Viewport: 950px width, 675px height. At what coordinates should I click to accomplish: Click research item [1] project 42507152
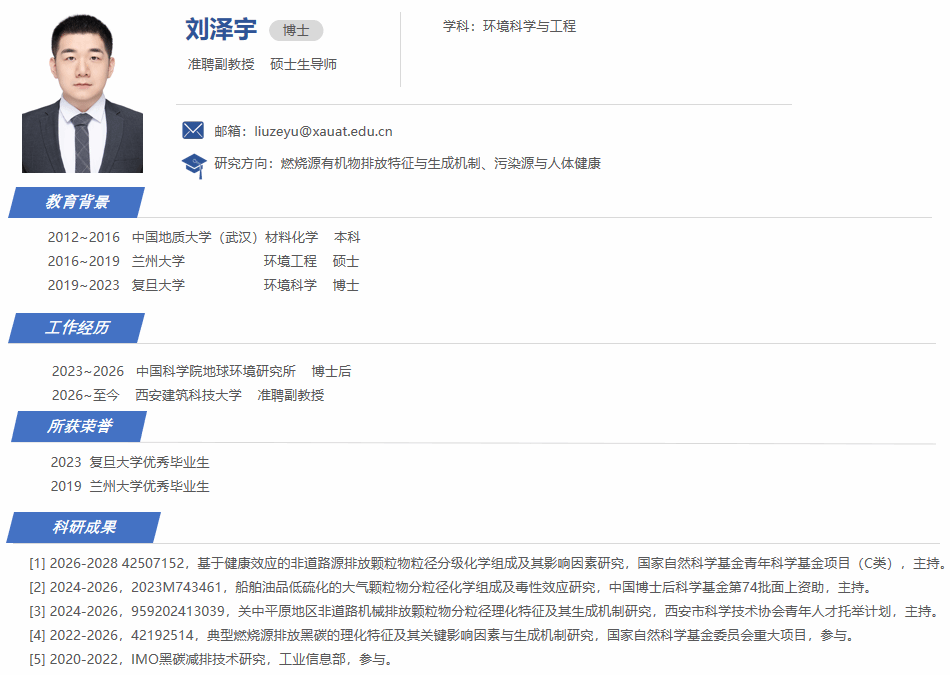[x=487, y=563]
